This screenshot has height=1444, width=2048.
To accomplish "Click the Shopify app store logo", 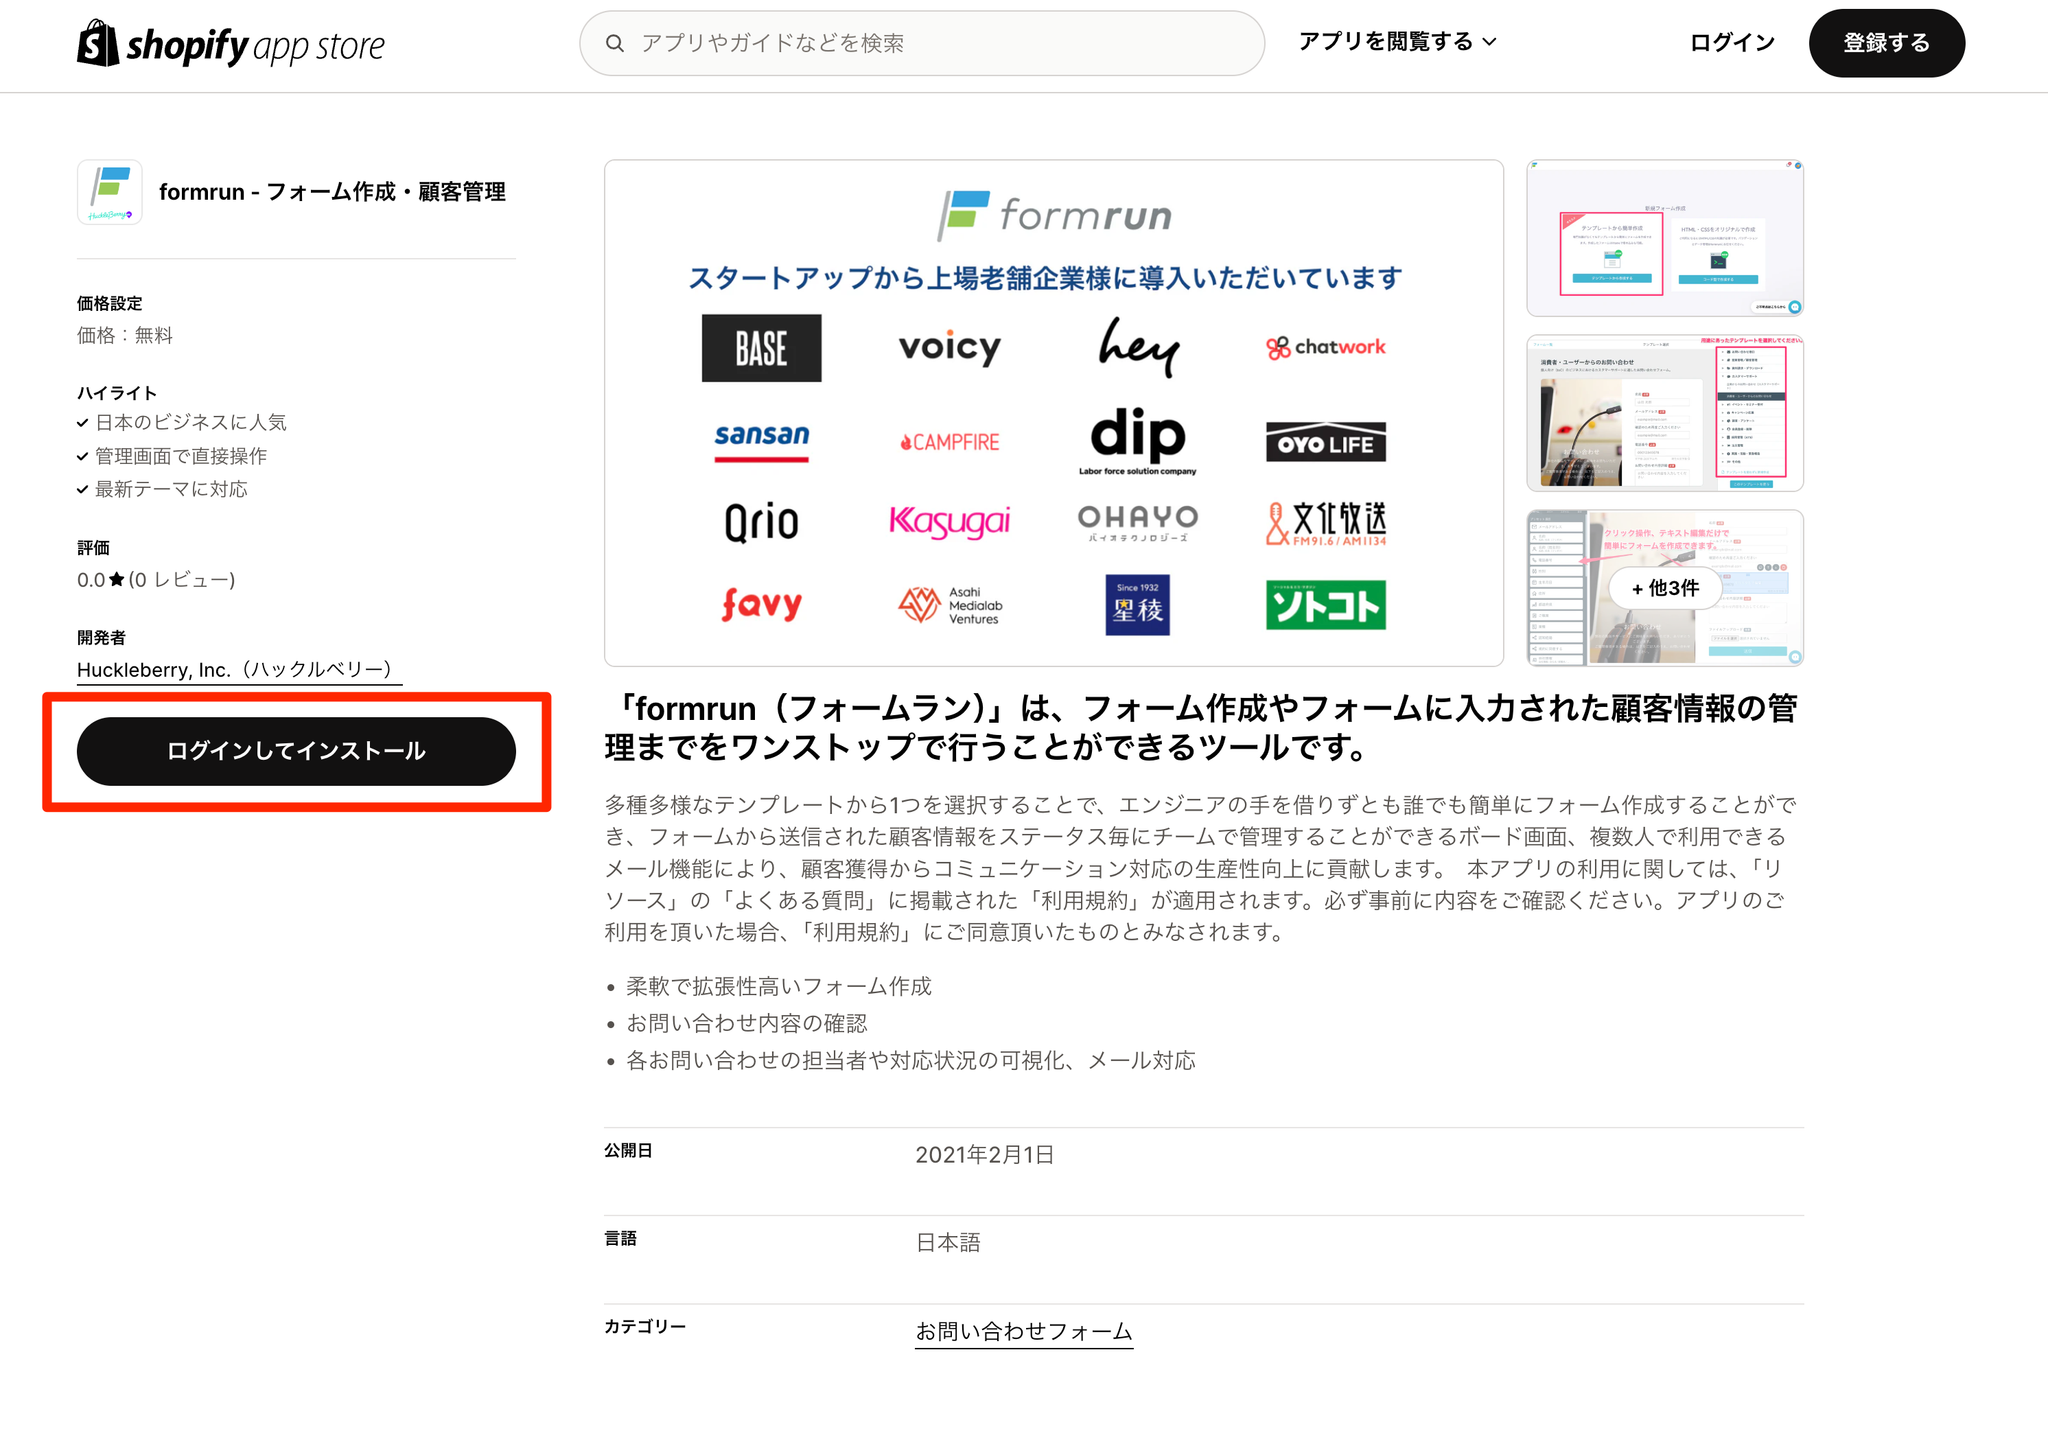I will (231, 45).
